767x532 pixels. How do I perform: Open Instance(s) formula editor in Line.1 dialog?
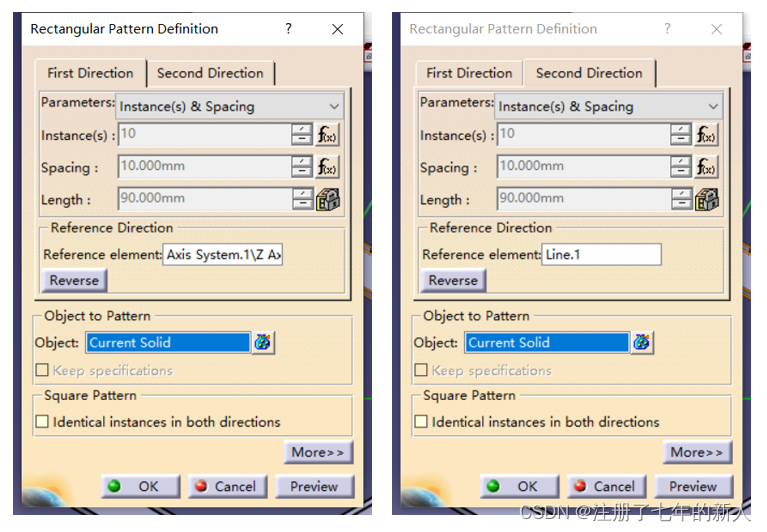(x=707, y=135)
